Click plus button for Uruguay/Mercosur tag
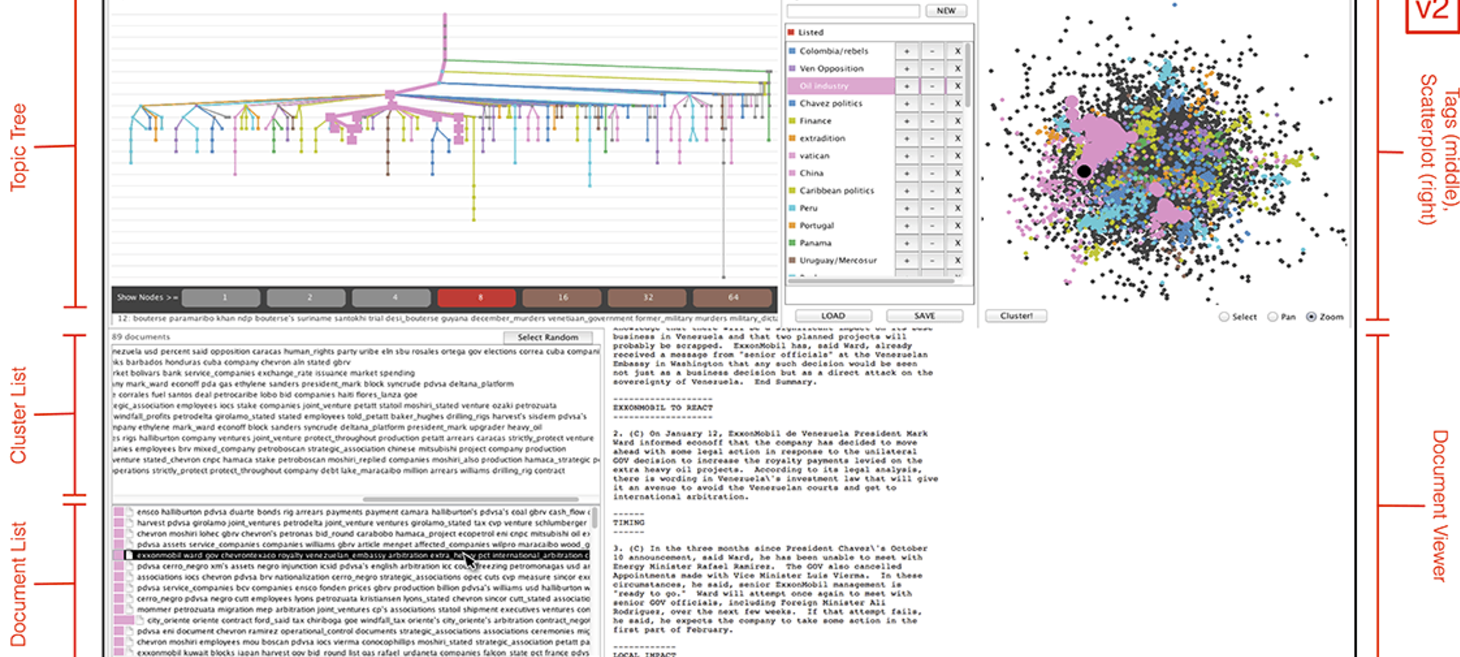 (x=906, y=260)
